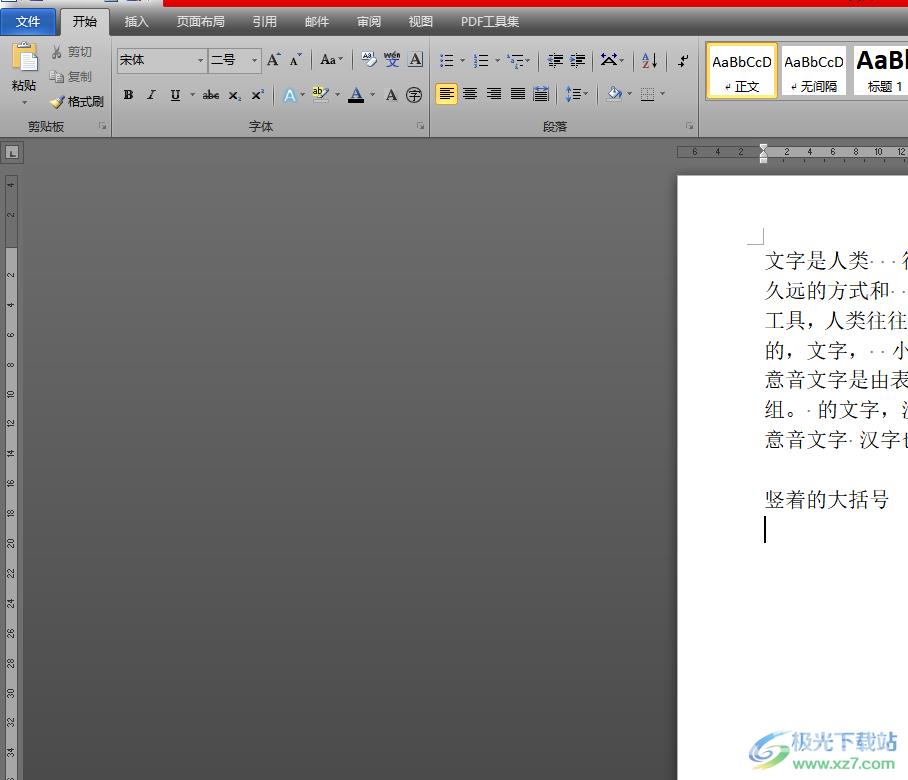The width and height of the screenshot is (908, 780).
Task: Toggle character shading A icon
Action: click(391, 95)
